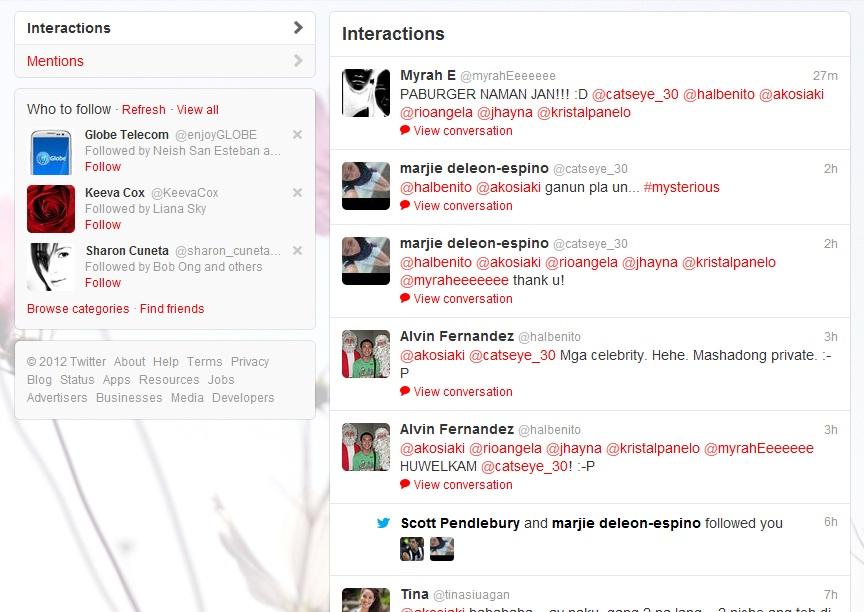This screenshot has width=864, height=612.
Task: Open Alvin Fernandez avatar on 'Mga celebrity' tweet
Action: (x=366, y=354)
